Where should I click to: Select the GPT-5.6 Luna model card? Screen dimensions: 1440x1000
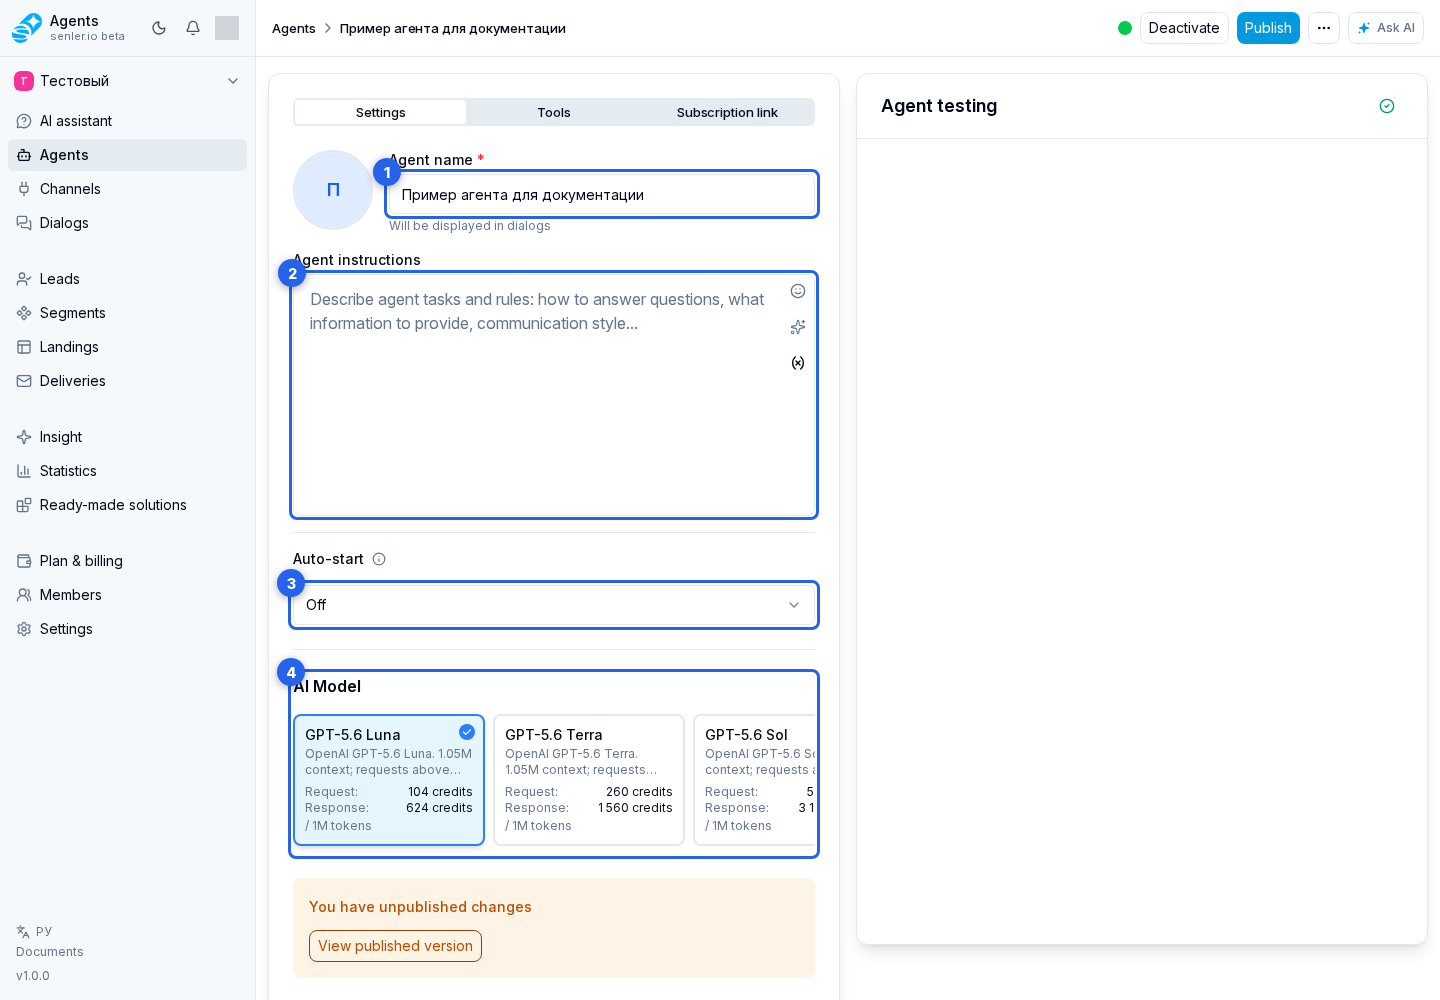[x=389, y=780]
